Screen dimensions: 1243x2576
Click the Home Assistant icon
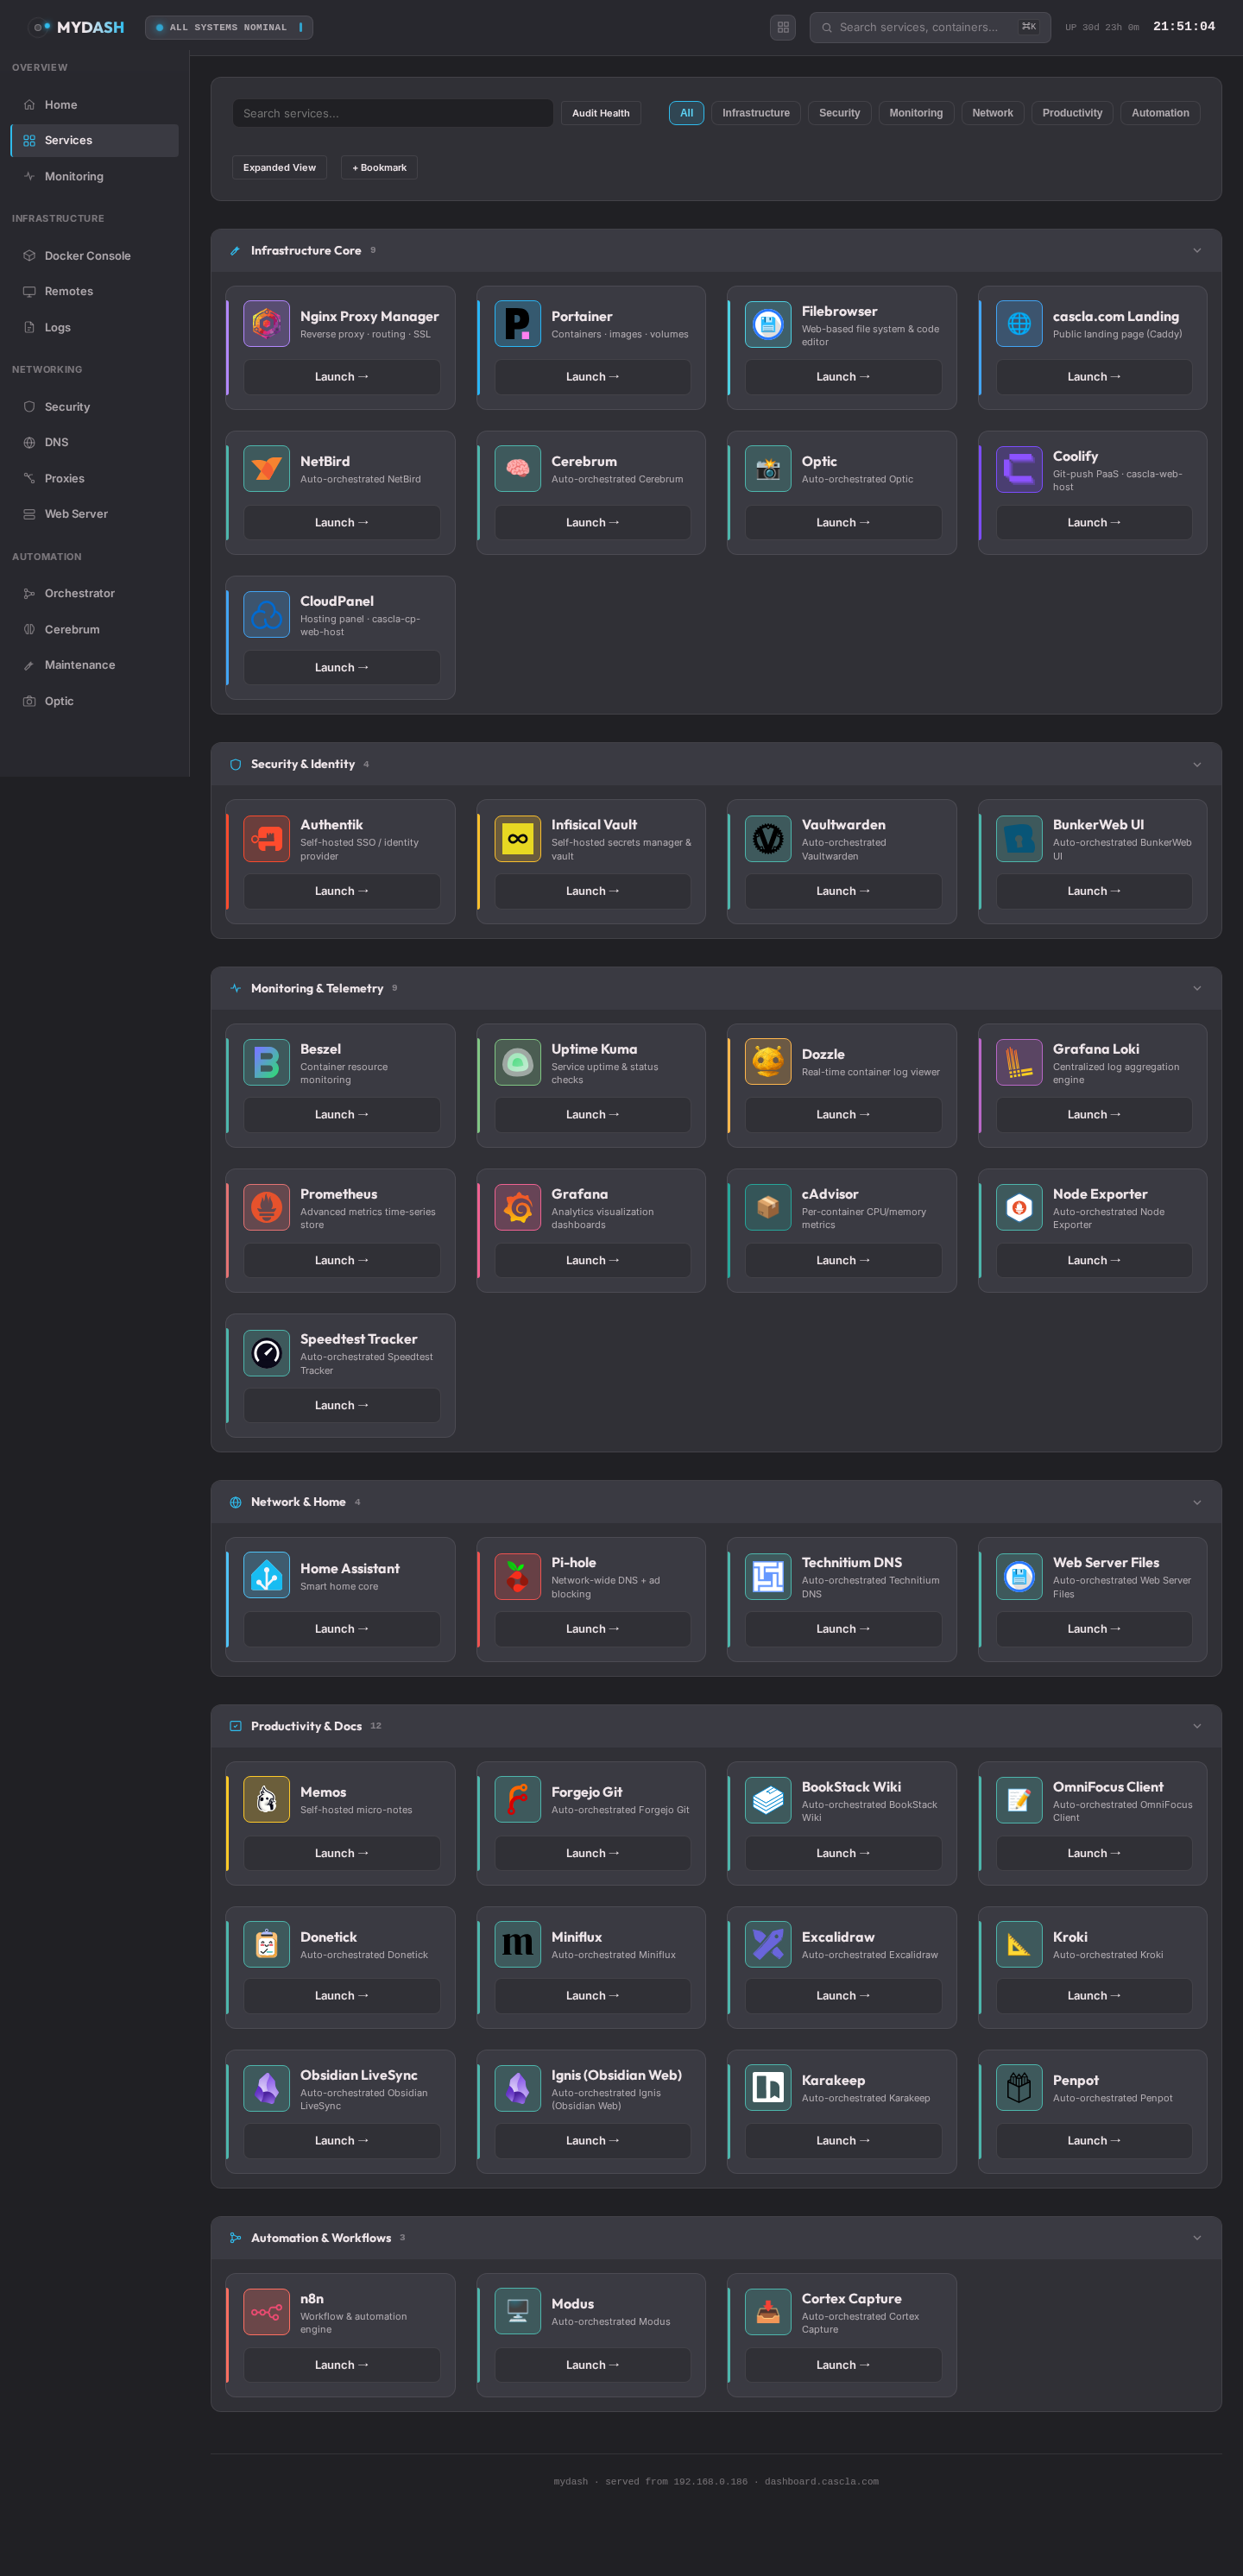(266, 1576)
